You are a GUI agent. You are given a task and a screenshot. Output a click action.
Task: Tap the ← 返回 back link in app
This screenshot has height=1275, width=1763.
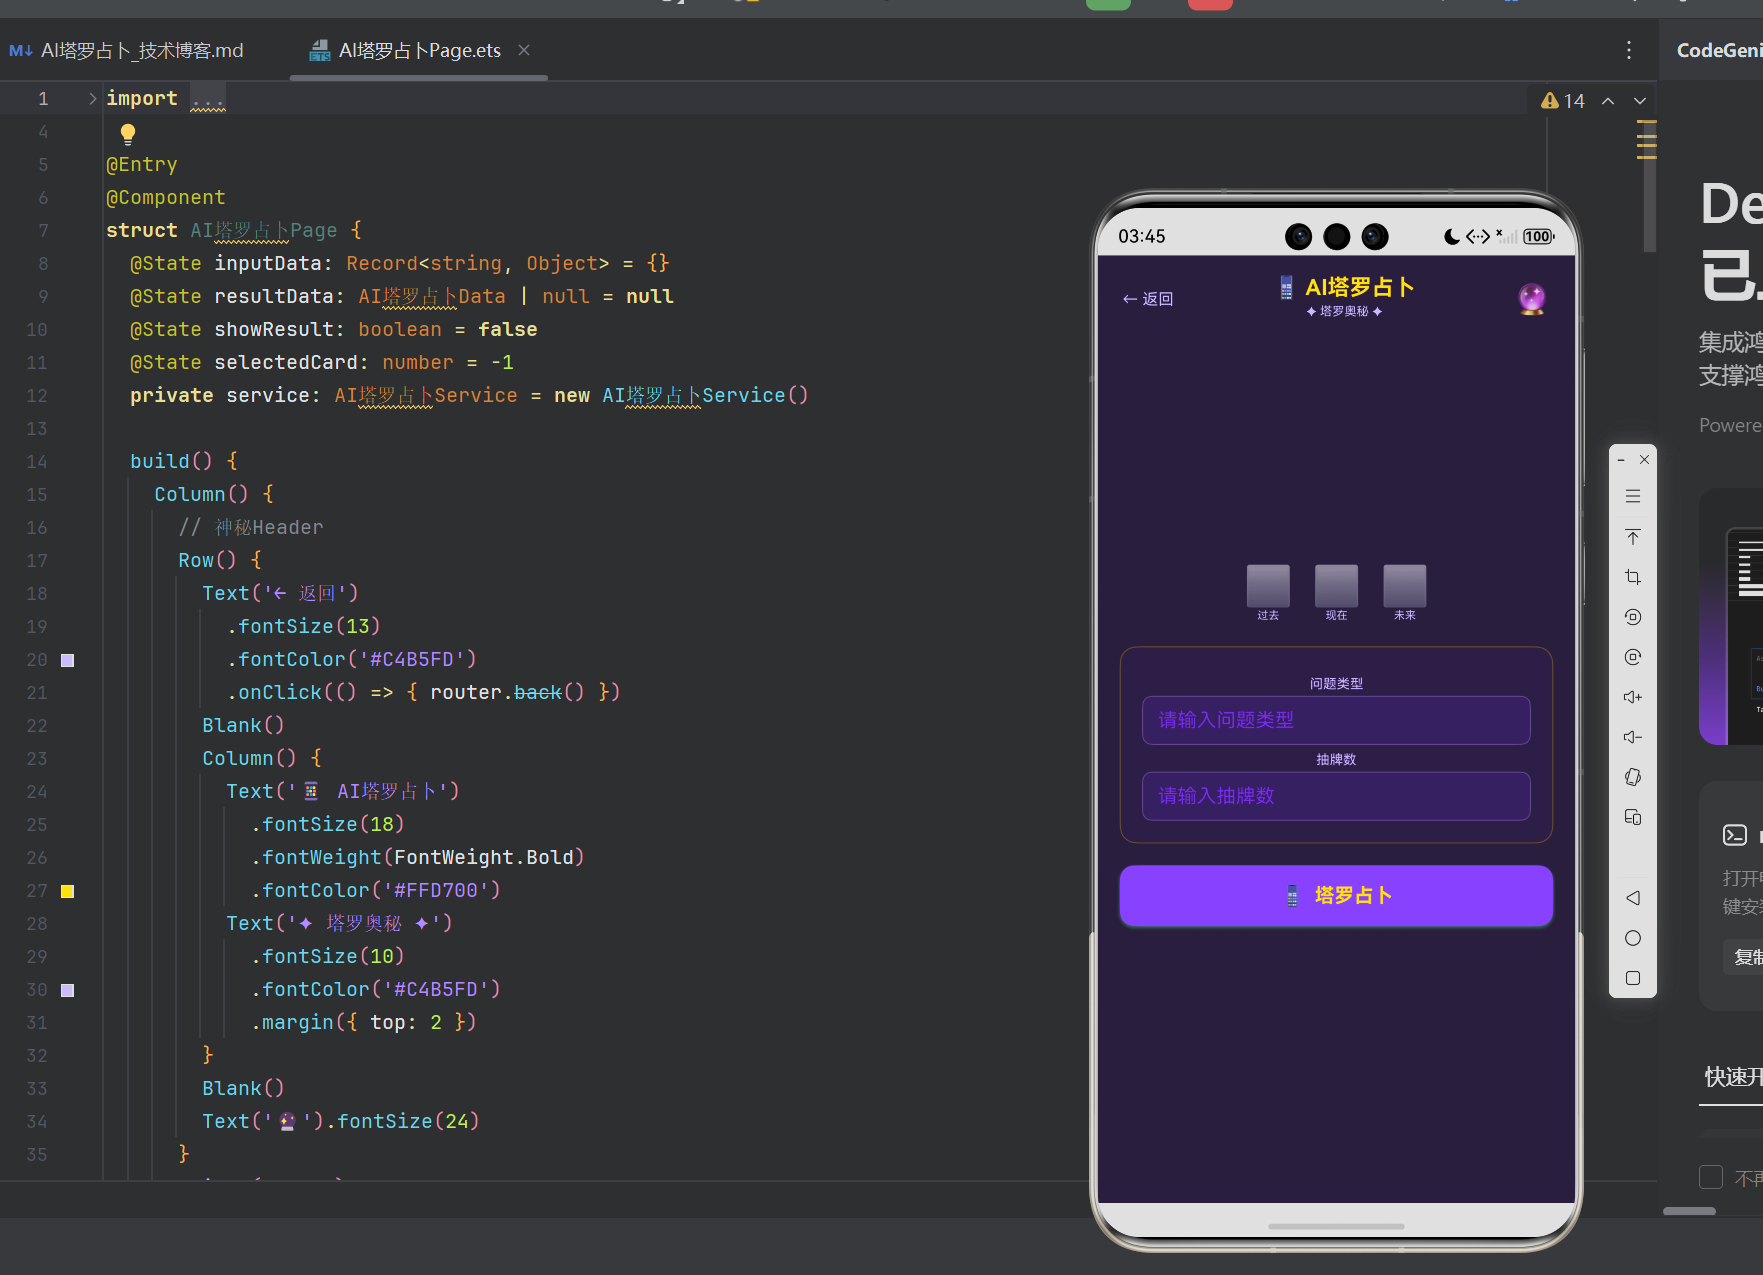tap(1148, 299)
